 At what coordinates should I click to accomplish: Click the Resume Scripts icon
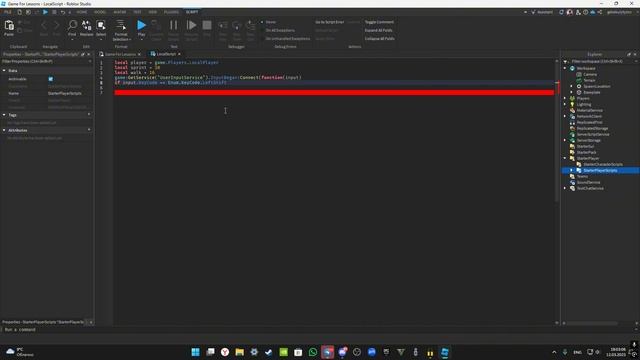click(x=191, y=25)
